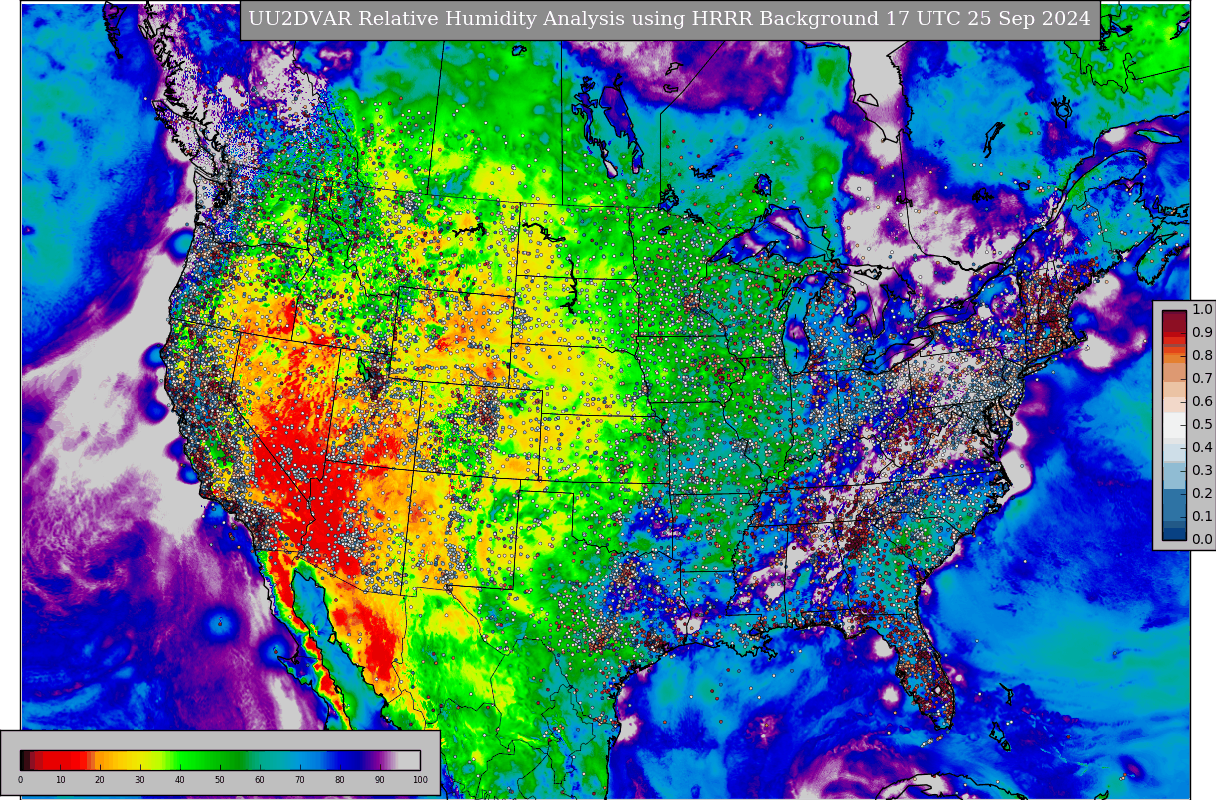Select the "0.7" label on the right legend
Image resolution: width=1216 pixels, height=800 pixels.
click(1202, 379)
